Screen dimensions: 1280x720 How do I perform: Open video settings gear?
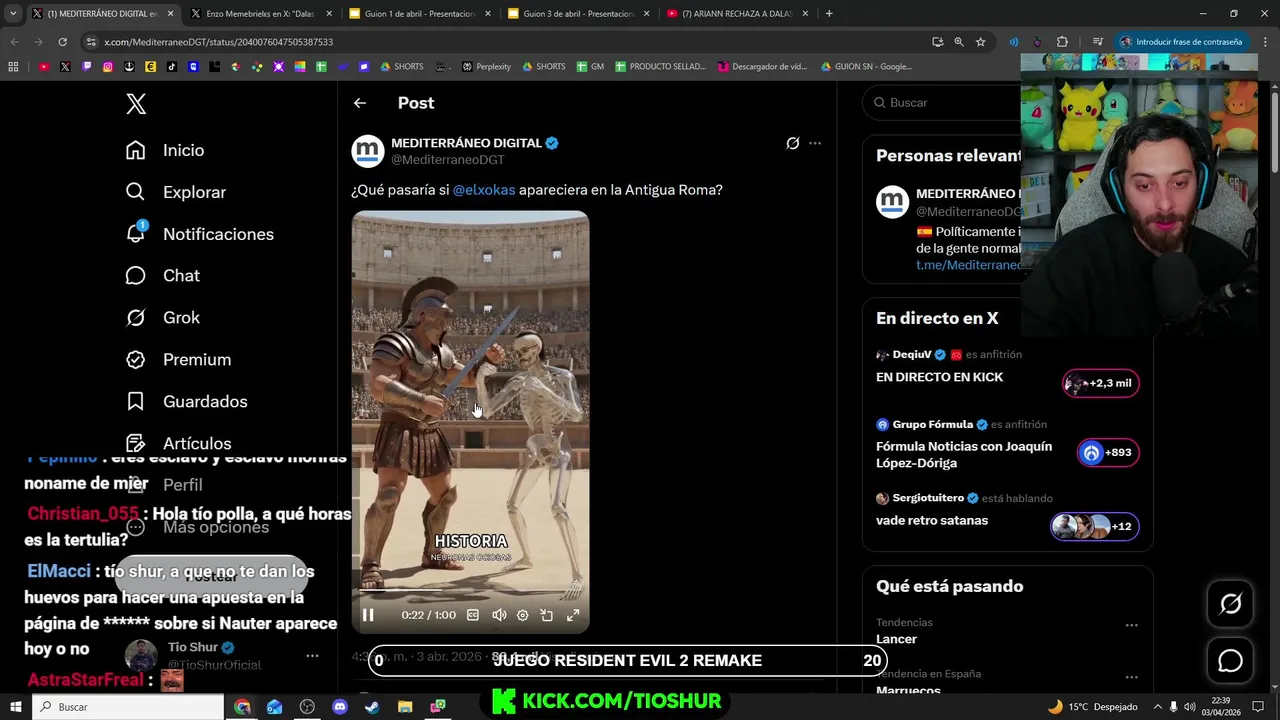click(522, 615)
